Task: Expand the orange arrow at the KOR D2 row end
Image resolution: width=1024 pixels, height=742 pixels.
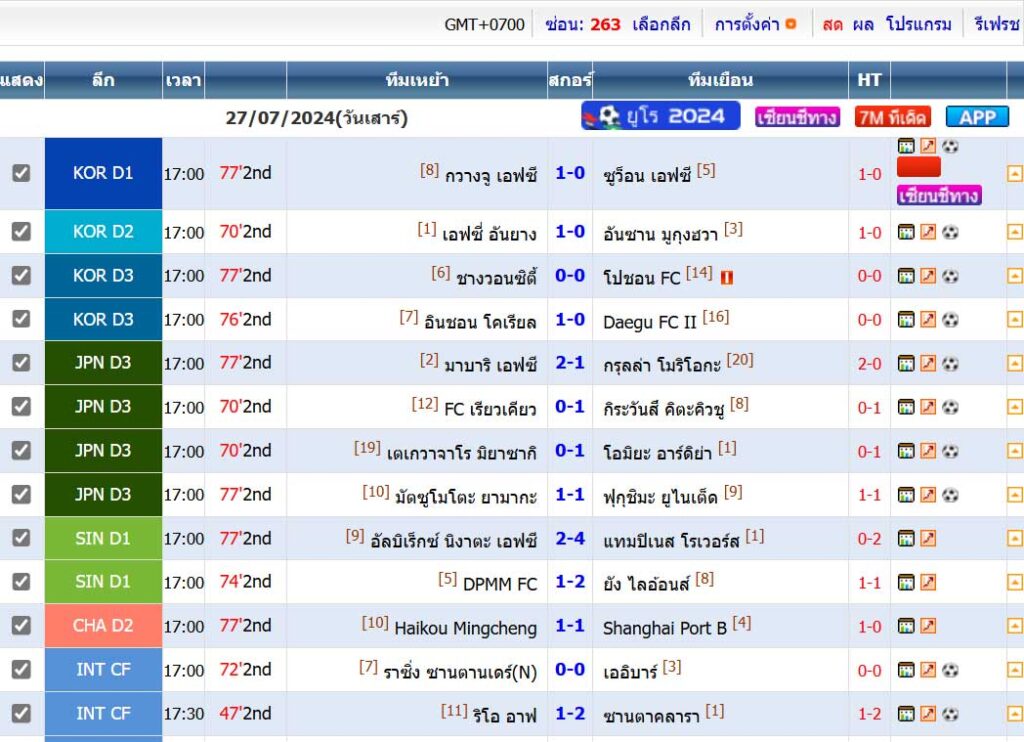Action: tap(1014, 232)
